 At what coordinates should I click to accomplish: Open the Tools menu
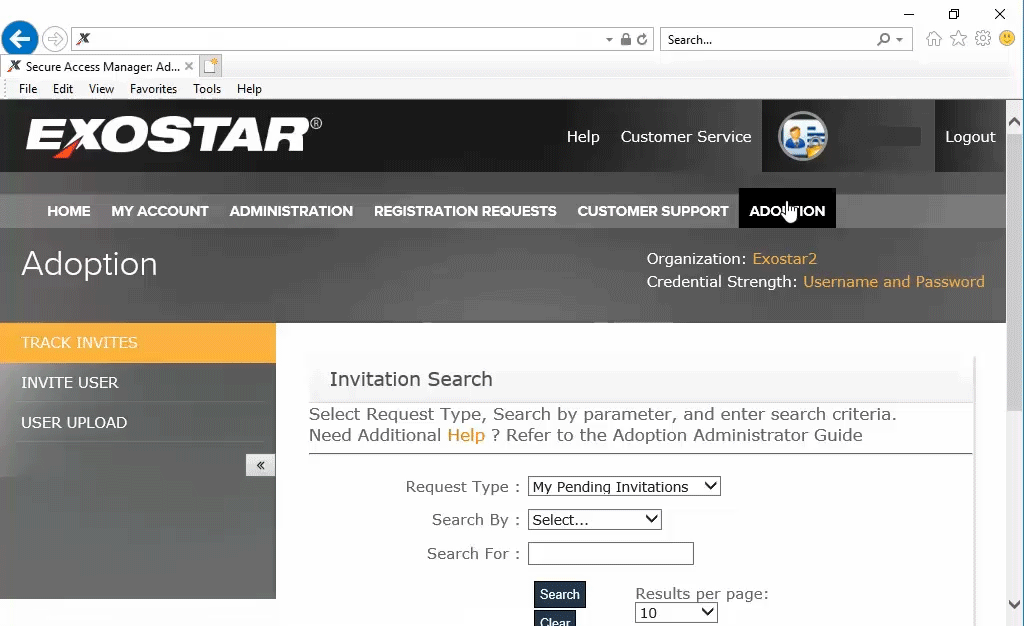(x=206, y=89)
